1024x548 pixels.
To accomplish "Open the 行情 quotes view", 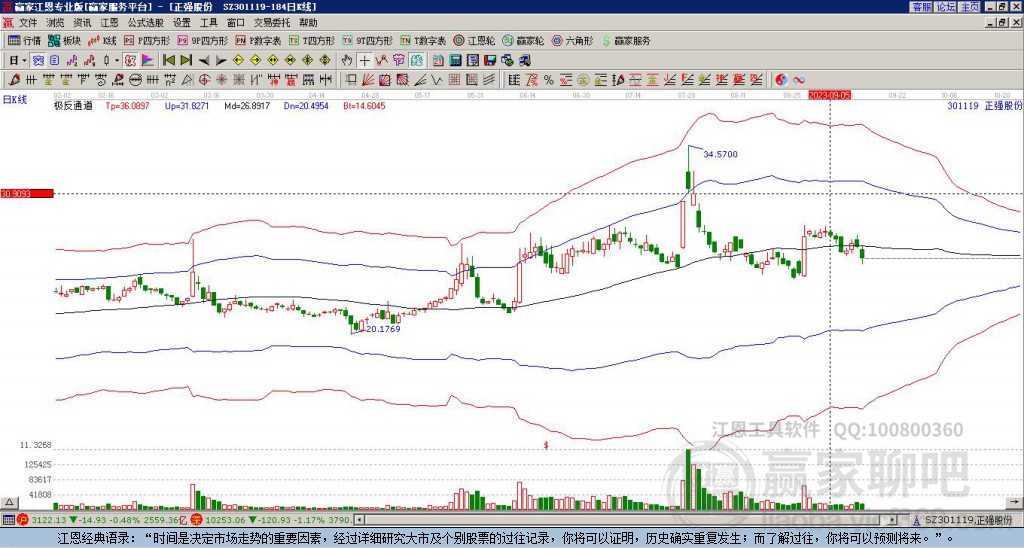I will [x=25, y=40].
